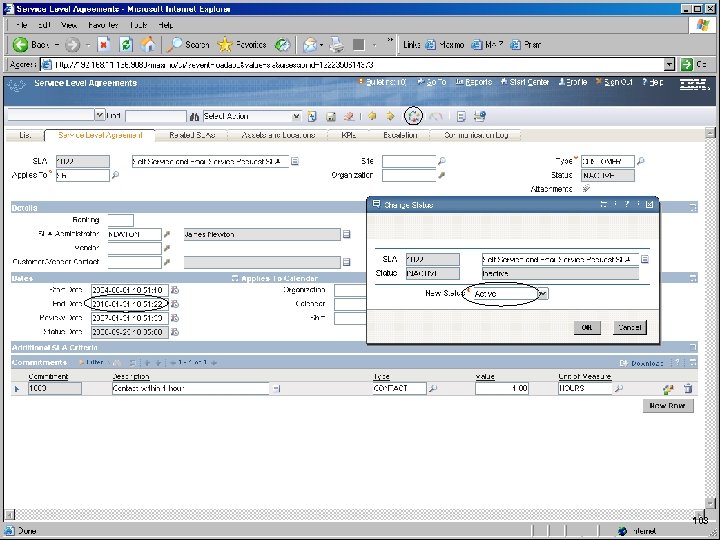Go to Next Record arrow icon
This screenshot has height=540, width=720.
point(390,117)
